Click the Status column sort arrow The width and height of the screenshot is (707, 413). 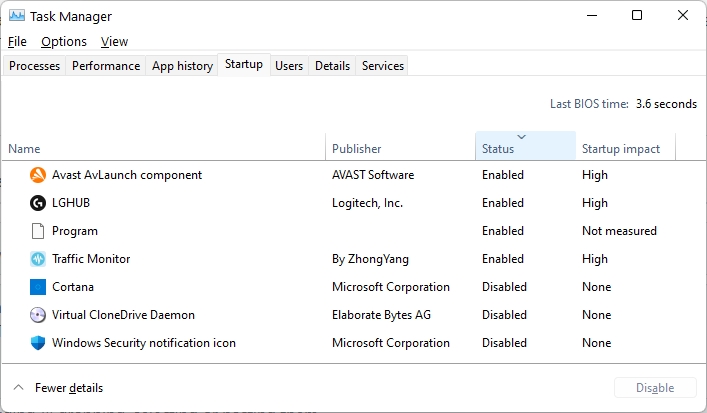click(522, 137)
